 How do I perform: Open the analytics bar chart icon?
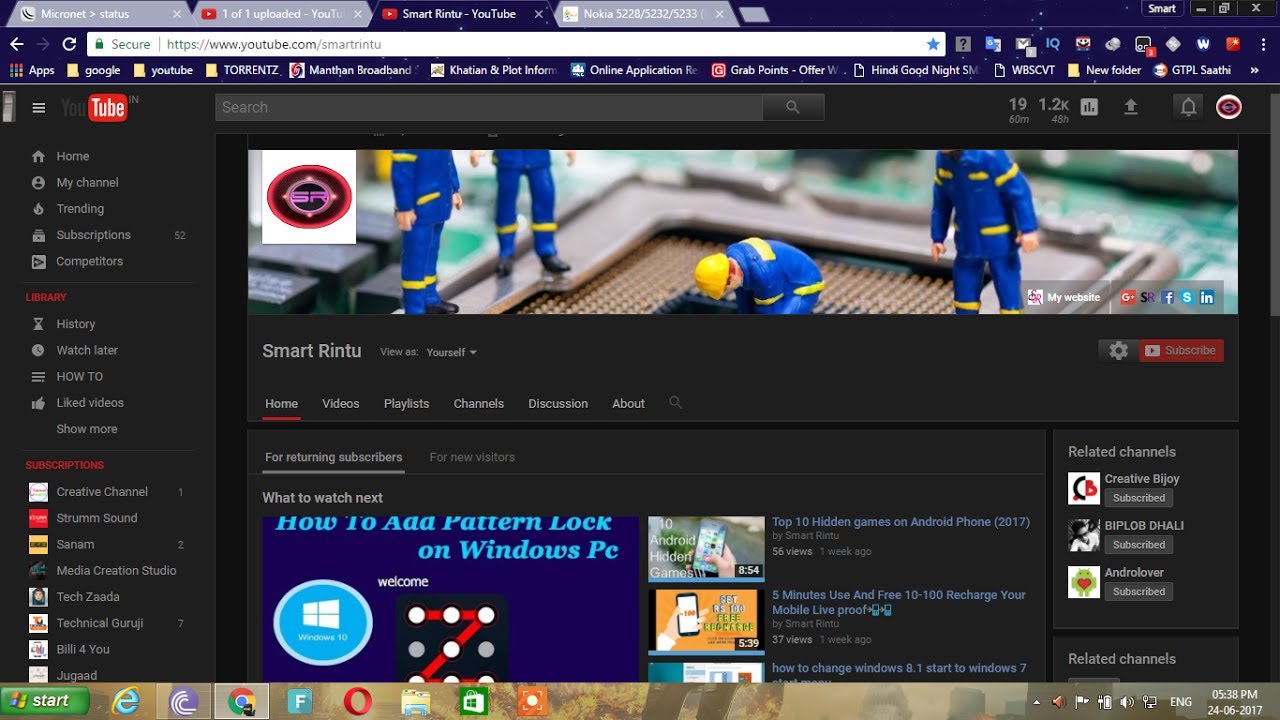(1089, 107)
